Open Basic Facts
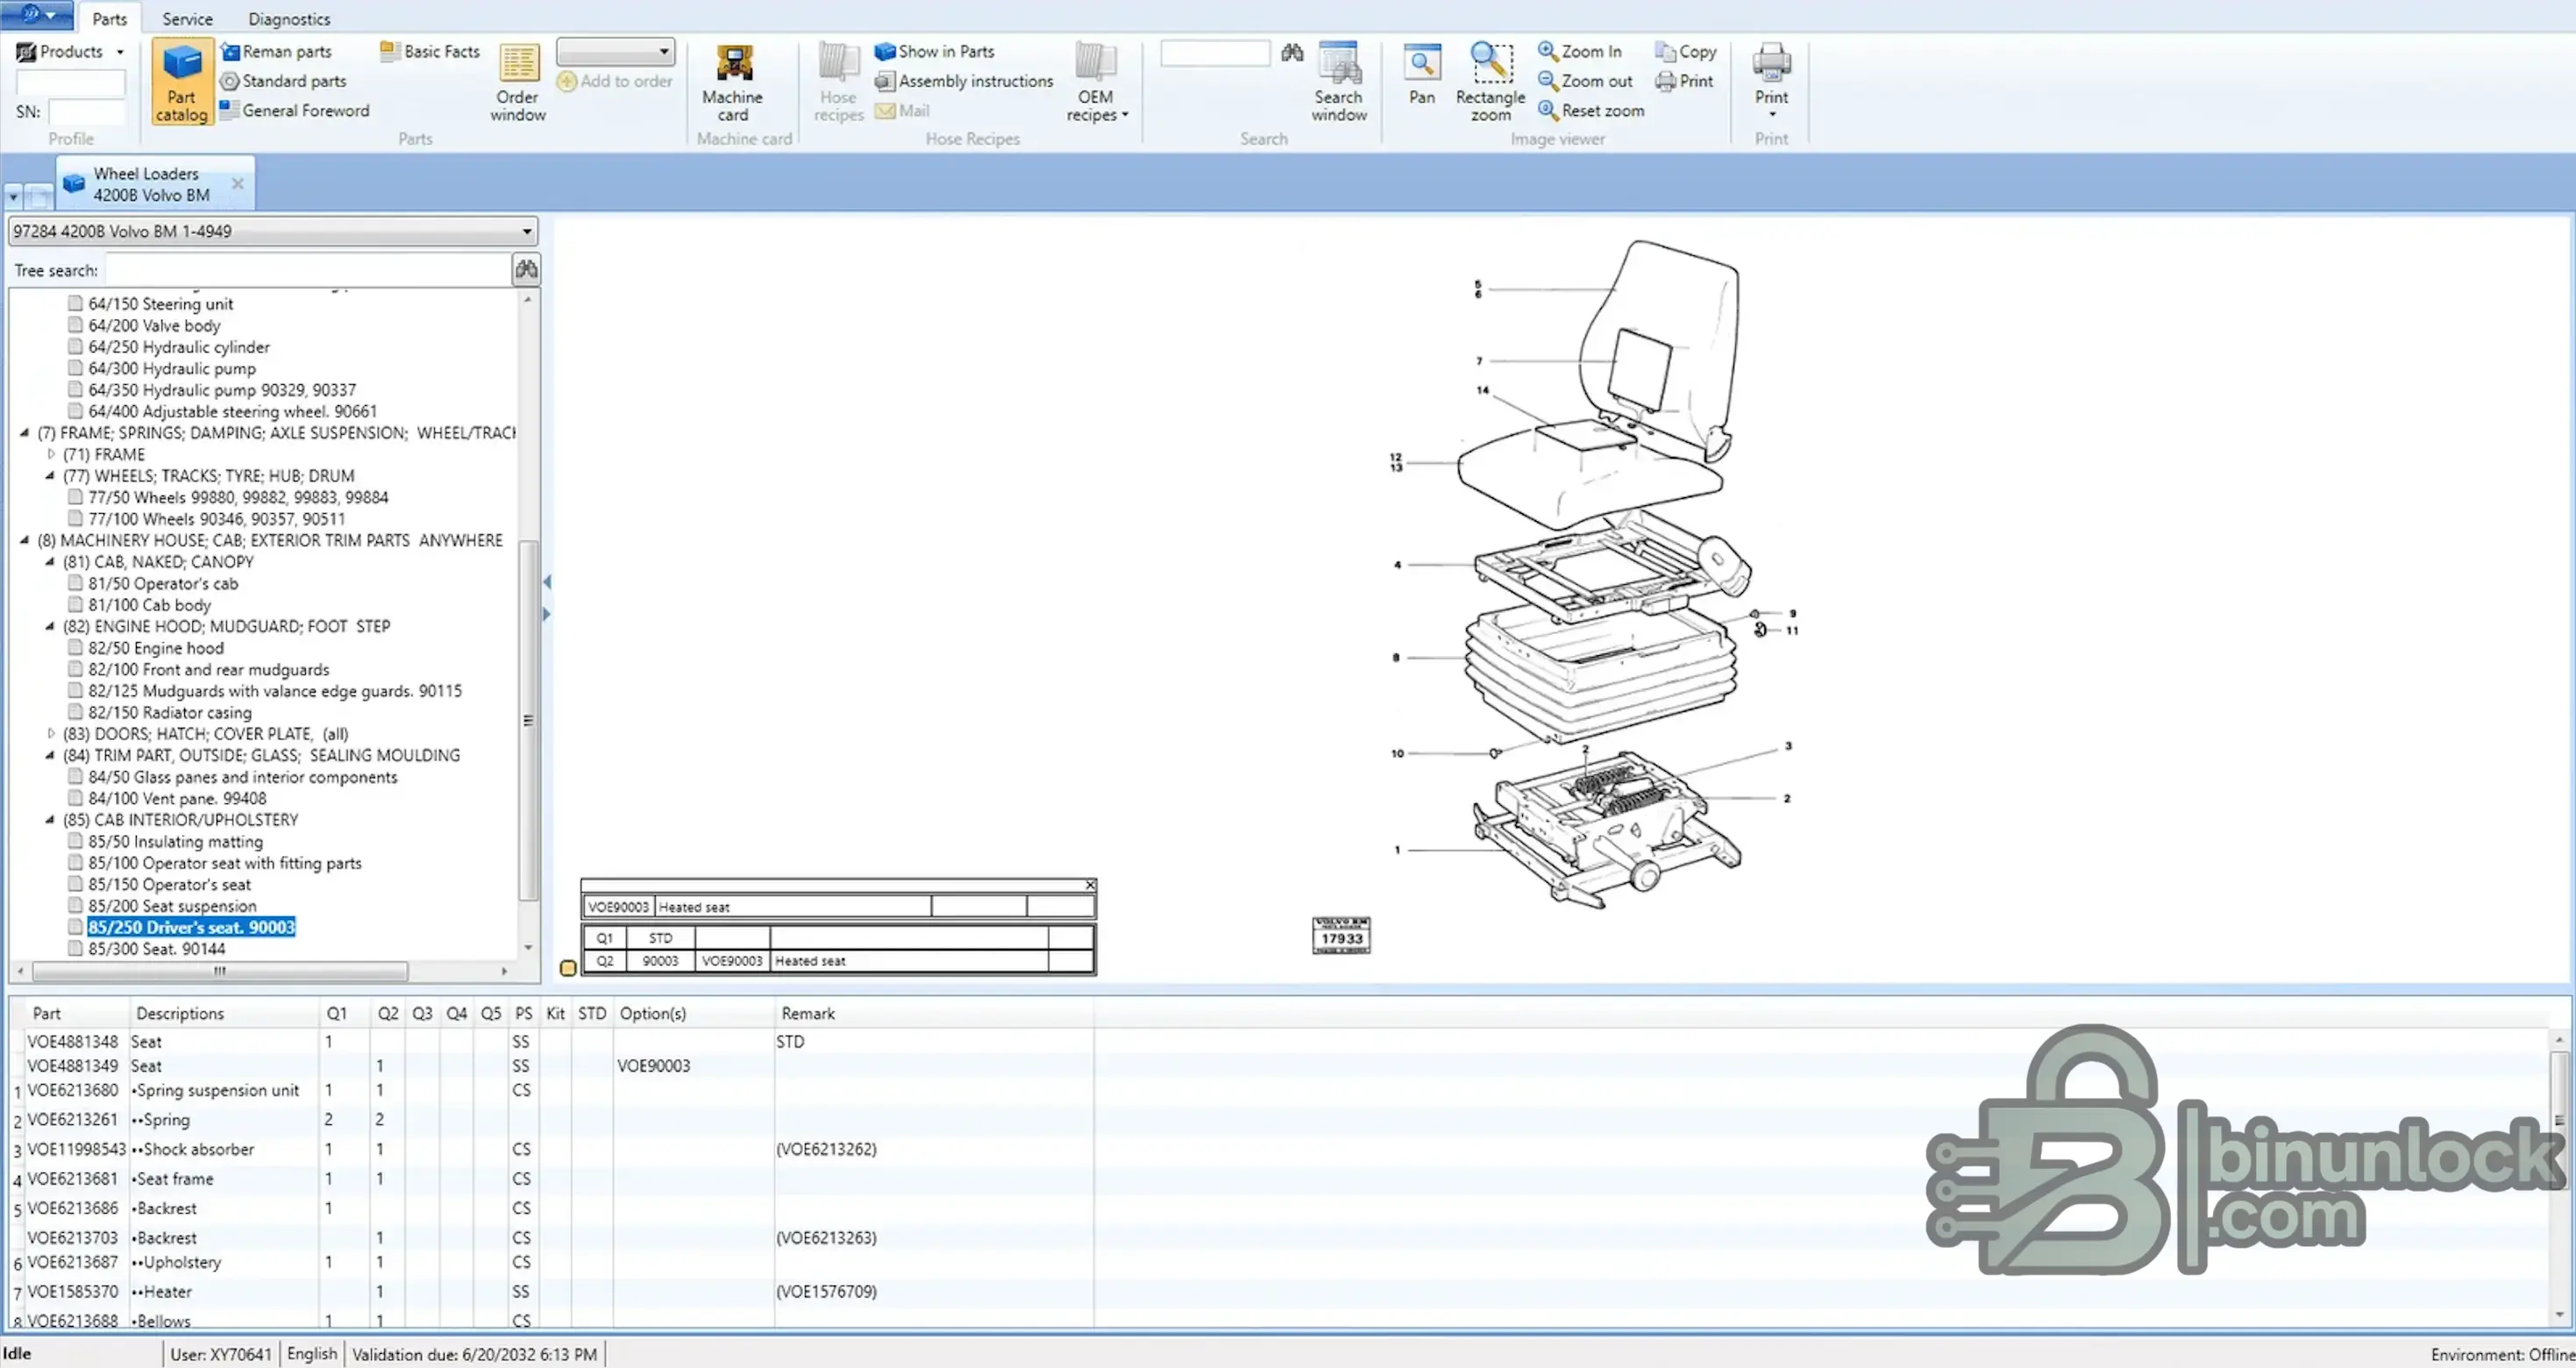Viewport: 2576px width, 1368px height. point(430,51)
